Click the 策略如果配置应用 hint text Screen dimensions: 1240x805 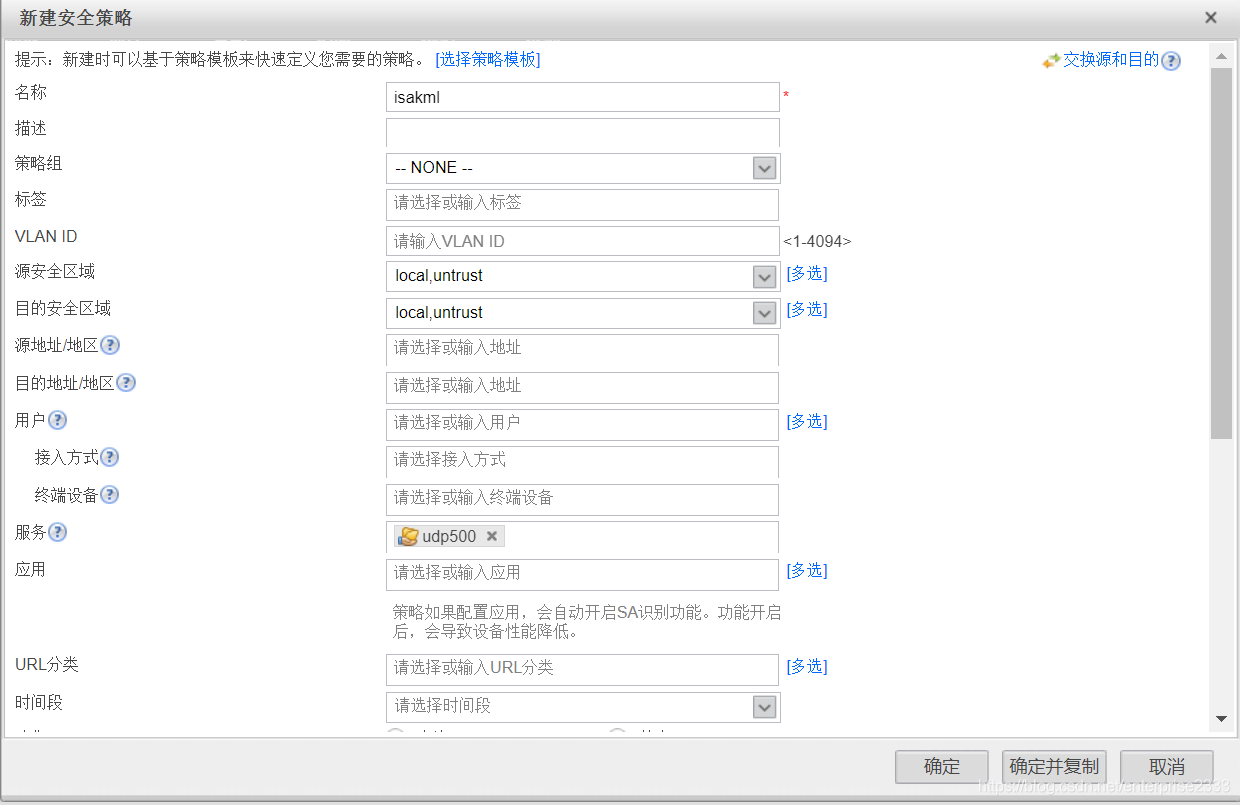pyautogui.click(x=587, y=622)
